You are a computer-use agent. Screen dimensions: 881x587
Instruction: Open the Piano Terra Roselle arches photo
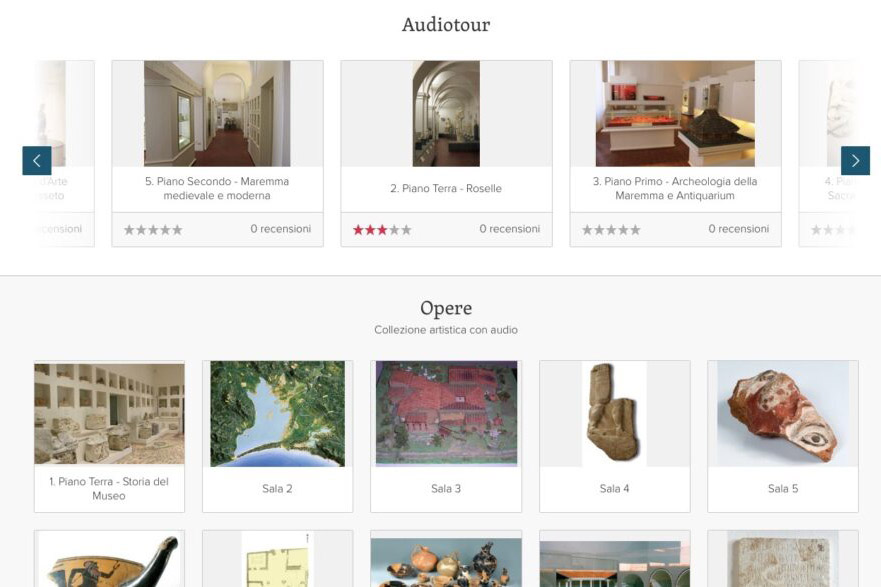click(x=446, y=113)
